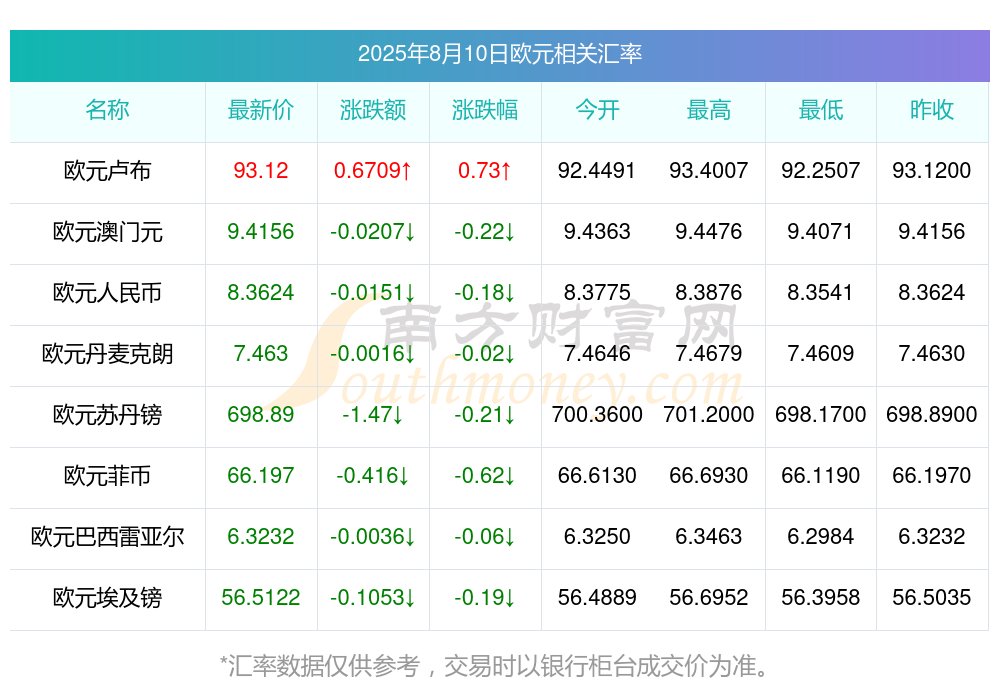Click the change amount -0.416↓

click(x=373, y=475)
